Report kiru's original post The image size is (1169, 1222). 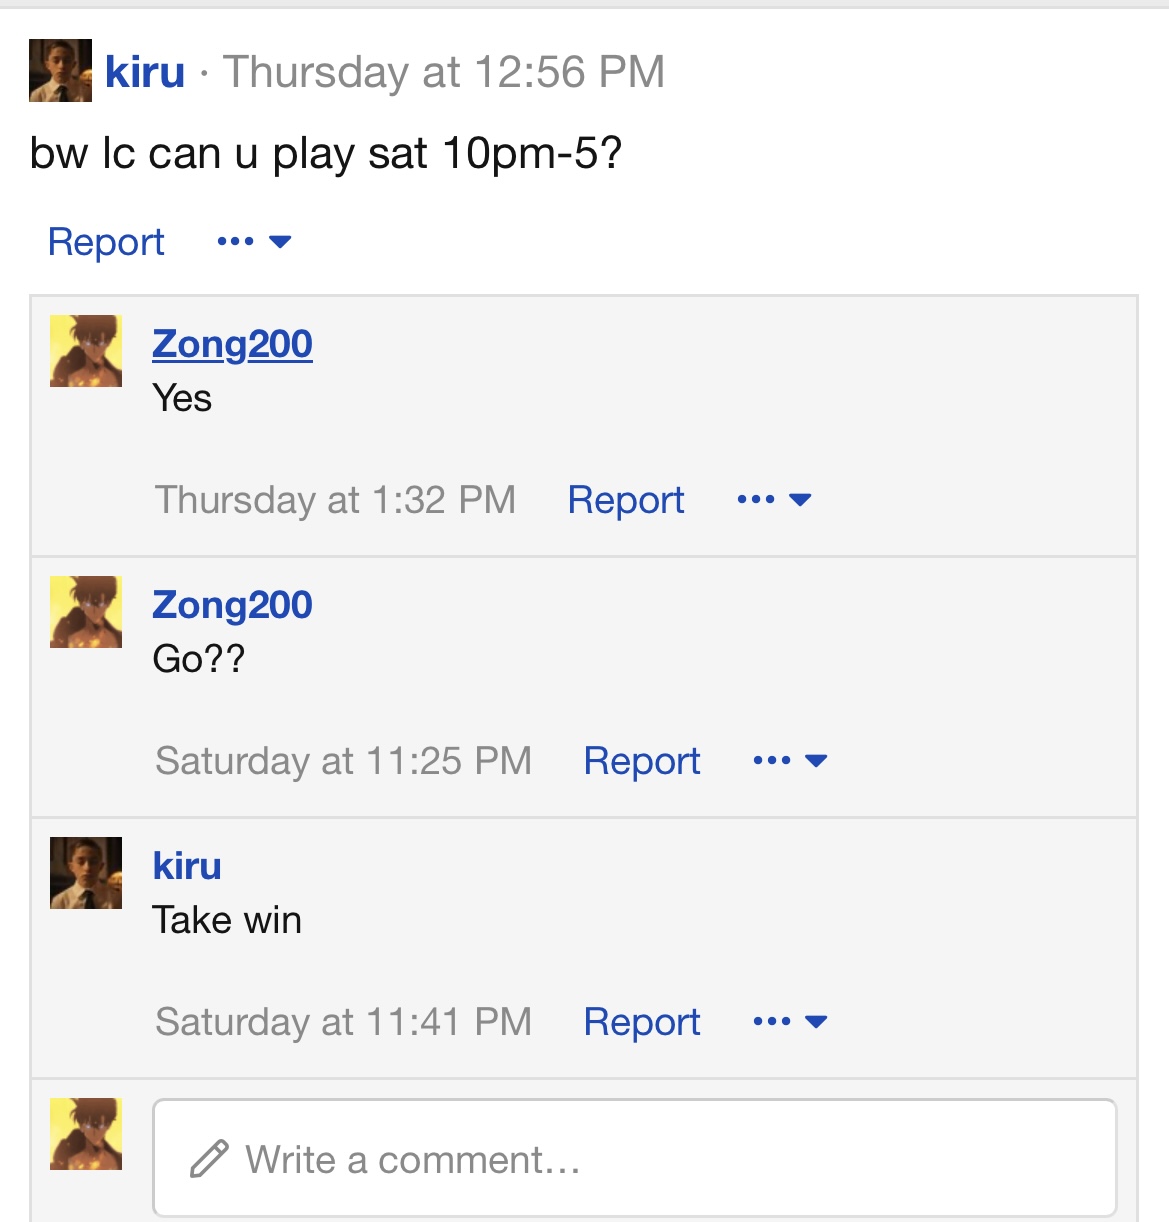pos(106,242)
